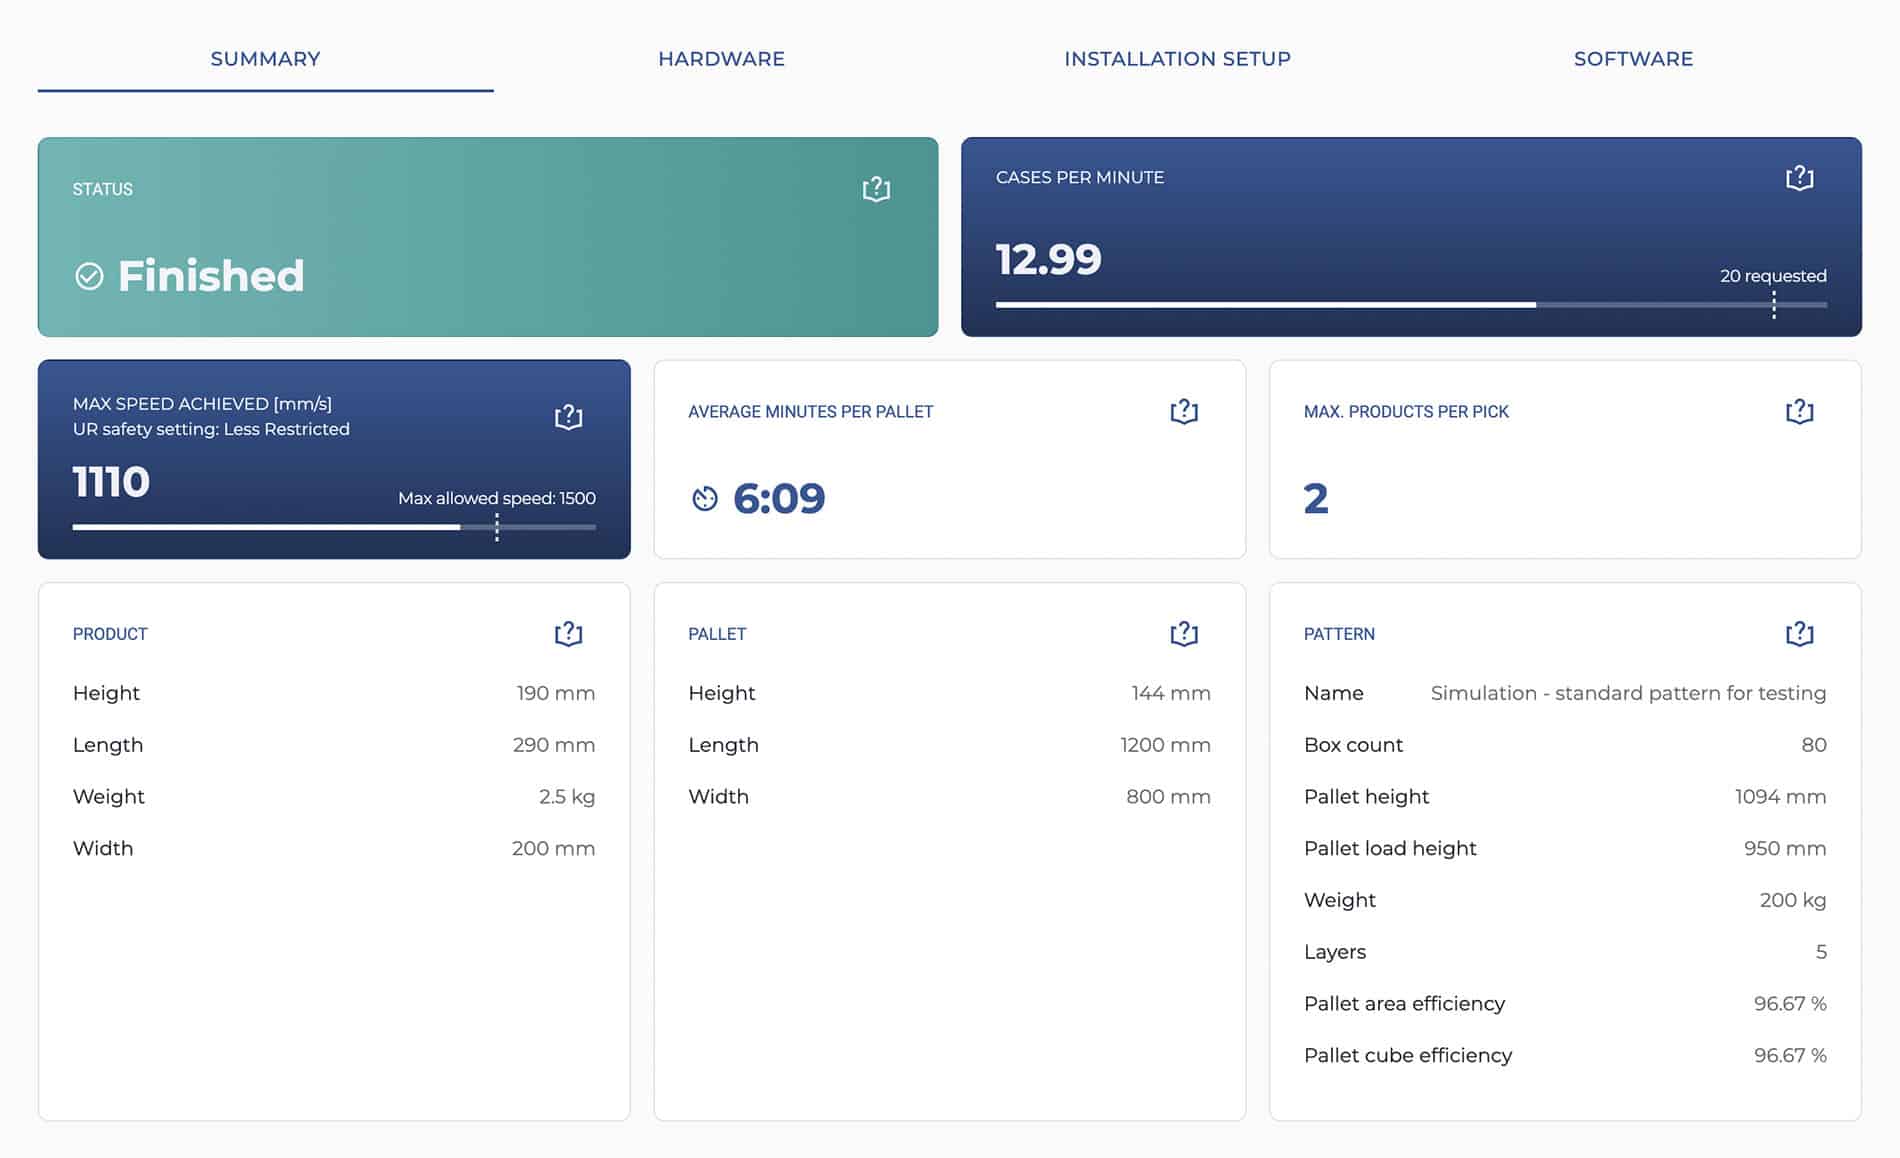The height and width of the screenshot is (1158, 1900).
Task: Click the cases per minute progress bar
Action: point(1411,304)
